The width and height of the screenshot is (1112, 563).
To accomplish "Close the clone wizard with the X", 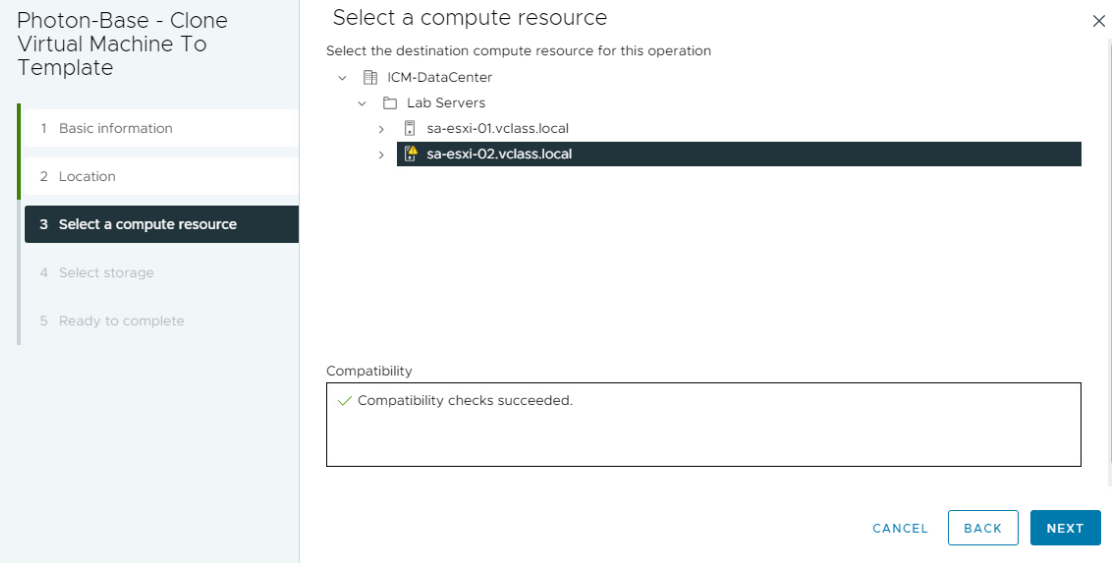I will tap(1099, 21).
